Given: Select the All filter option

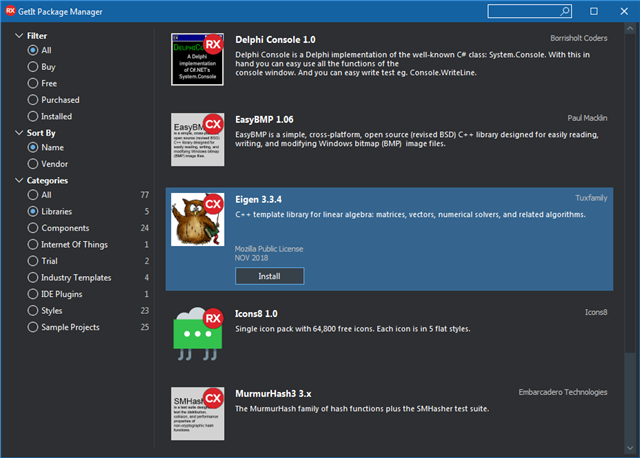Looking at the screenshot, I should 40,50.
